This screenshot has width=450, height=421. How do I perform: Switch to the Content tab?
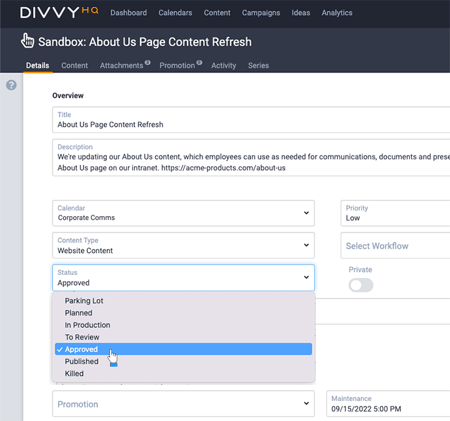[74, 65]
